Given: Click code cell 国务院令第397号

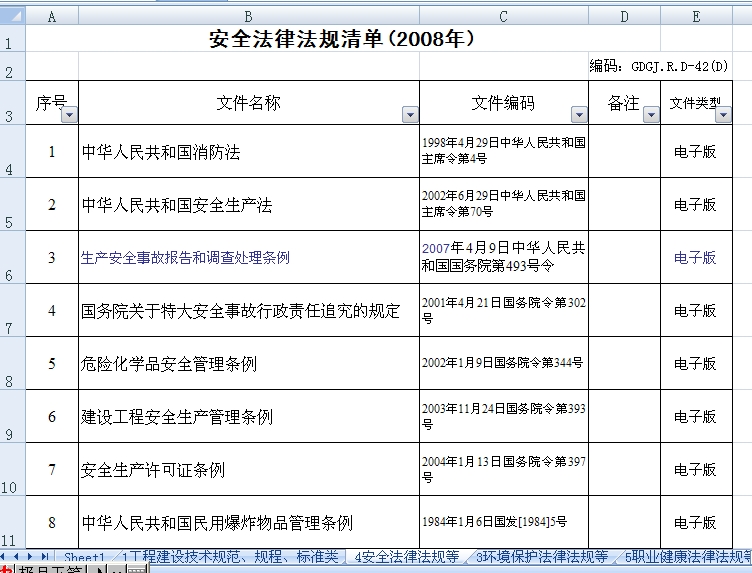Looking at the screenshot, I should pos(504,469).
